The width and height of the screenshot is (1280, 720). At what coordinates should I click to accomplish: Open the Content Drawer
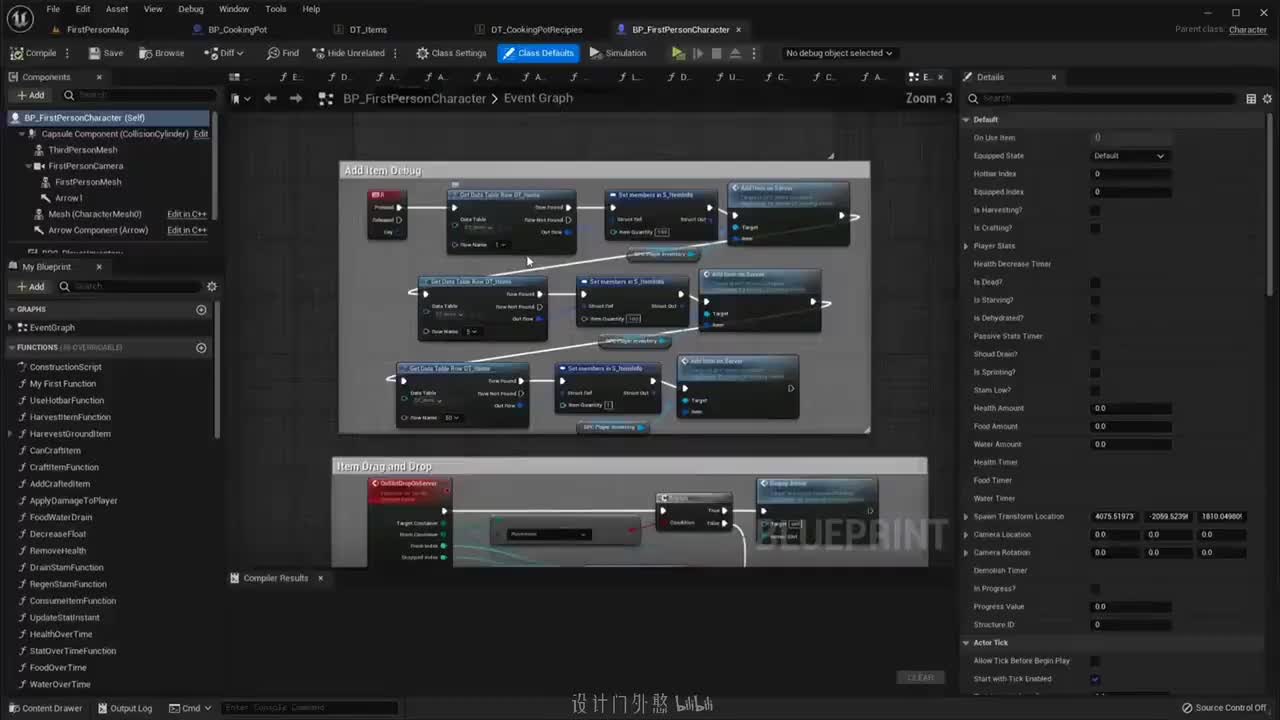[45, 708]
